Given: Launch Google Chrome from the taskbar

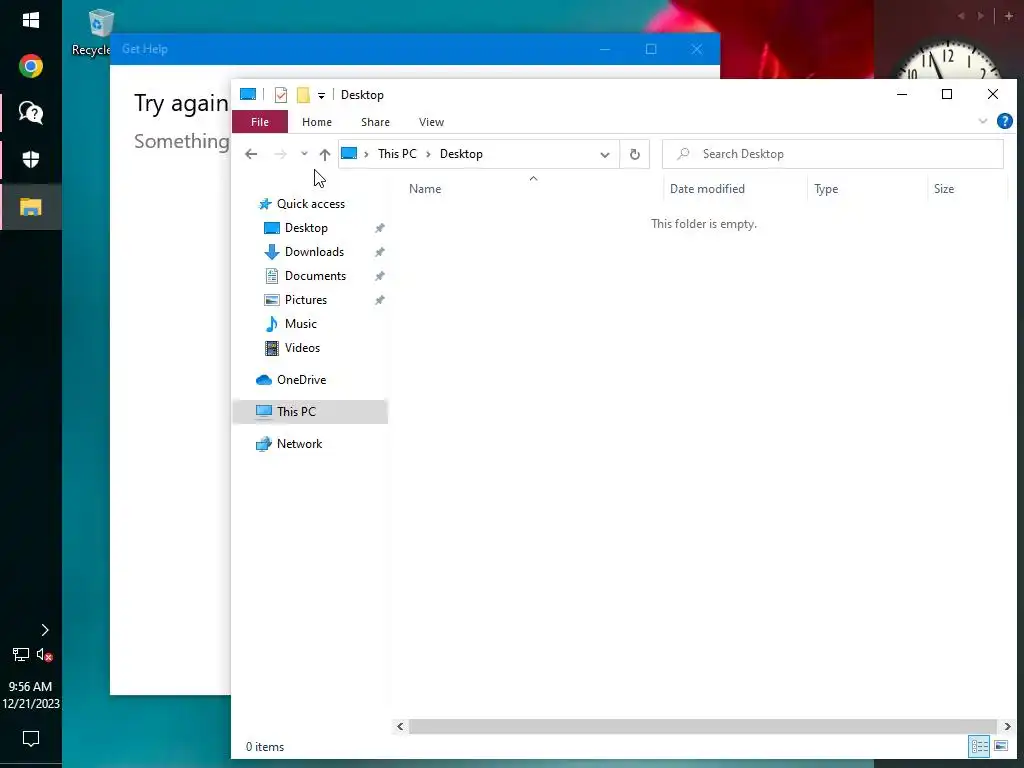Looking at the screenshot, I should pyautogui.click(x=31, y=66).
